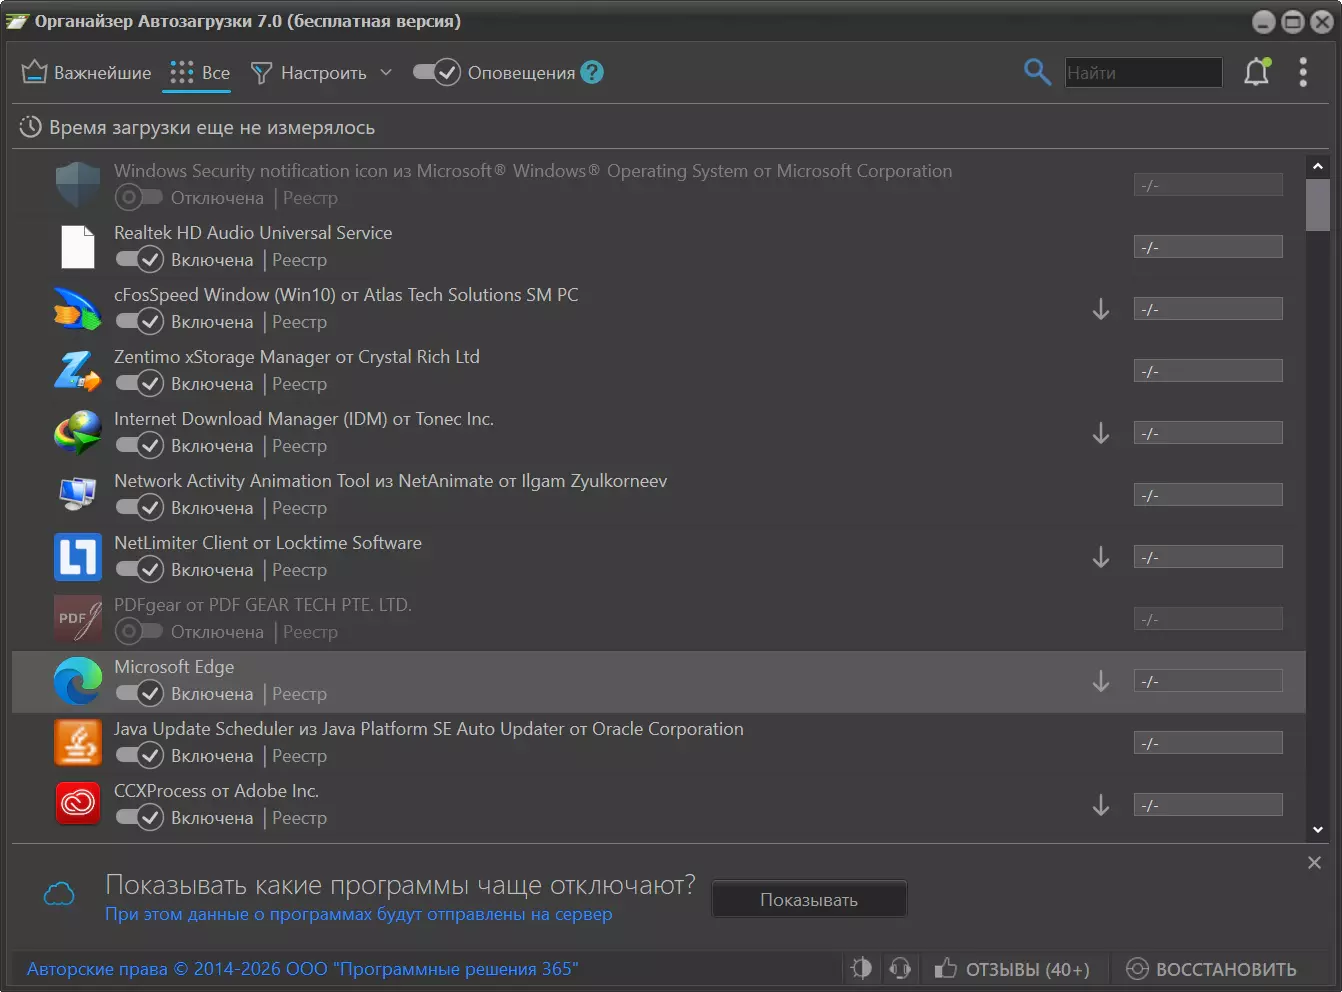This screenshot has height=992, width=1342.
Task: Expand the Настроить filter dropdown arrow
Action: 386,72
